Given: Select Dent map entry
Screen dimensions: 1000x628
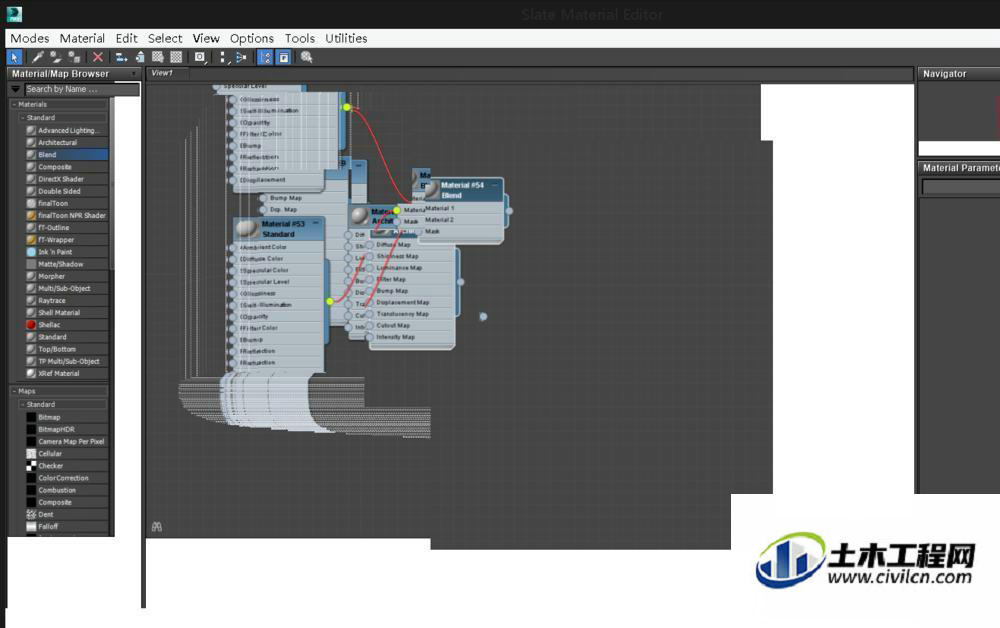Looking at the screenshot, I should click(66, 515).
